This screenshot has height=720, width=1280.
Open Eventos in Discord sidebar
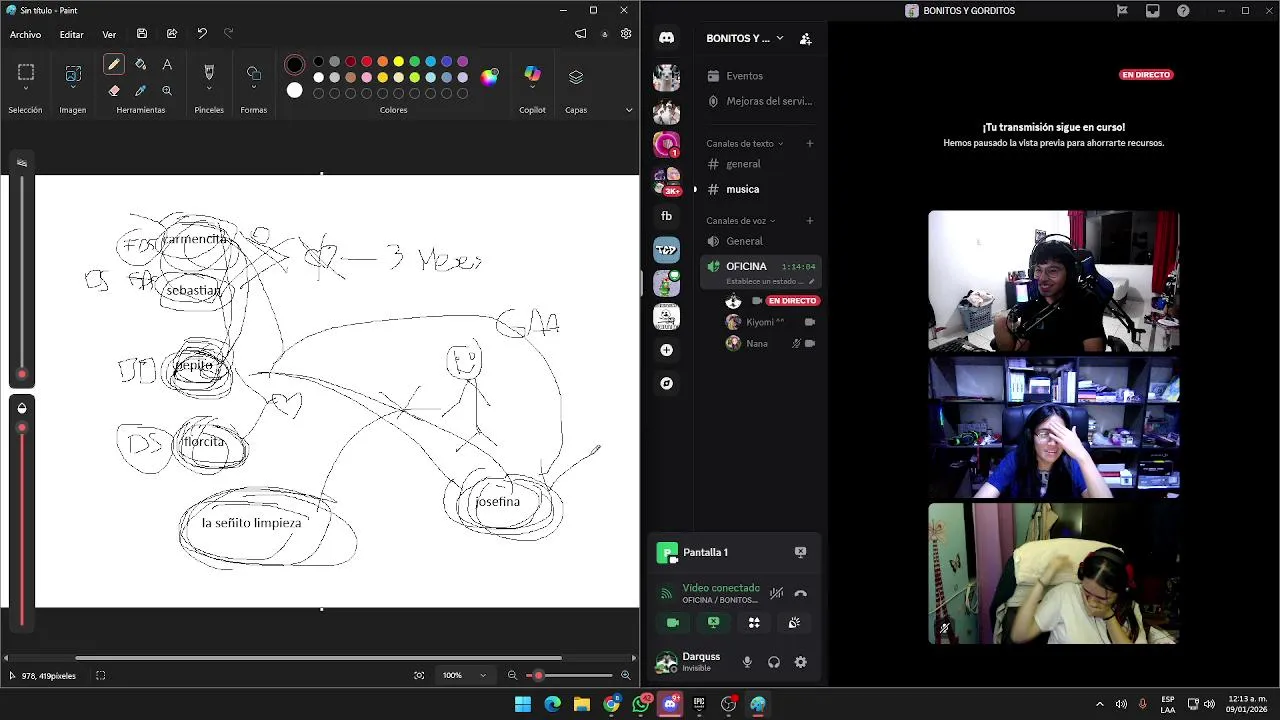coord(760,76)
